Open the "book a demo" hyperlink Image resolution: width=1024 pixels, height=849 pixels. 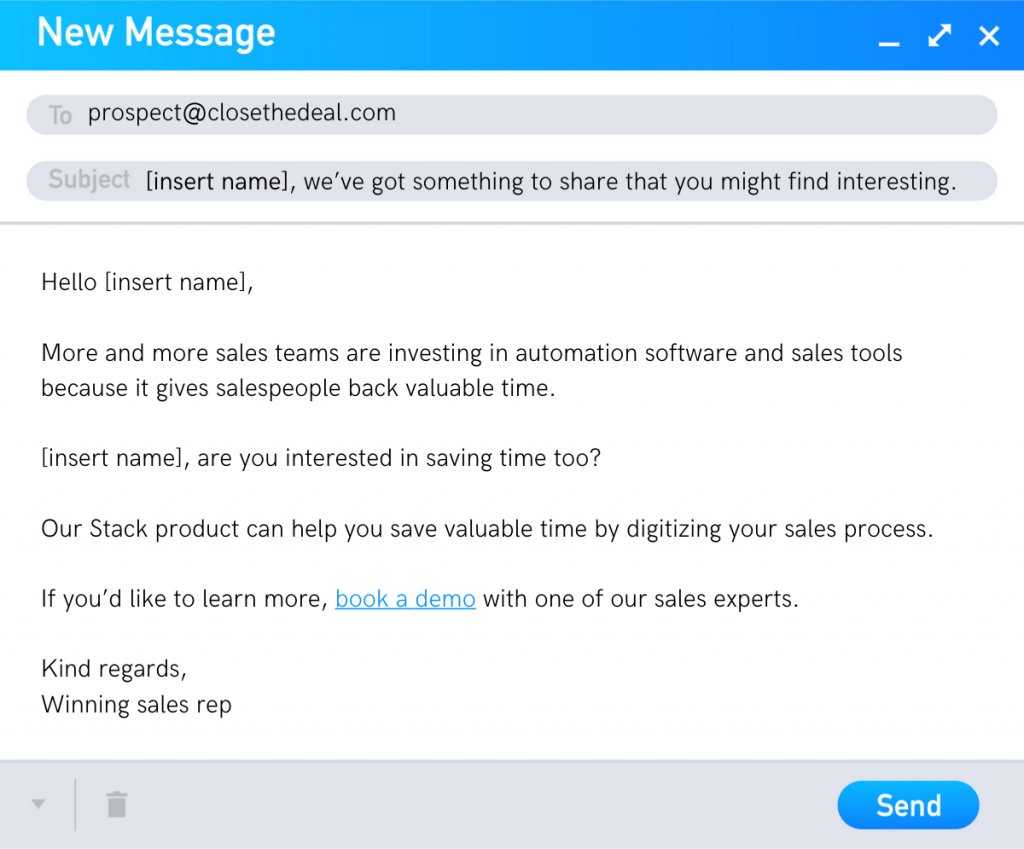coord(405,598)
